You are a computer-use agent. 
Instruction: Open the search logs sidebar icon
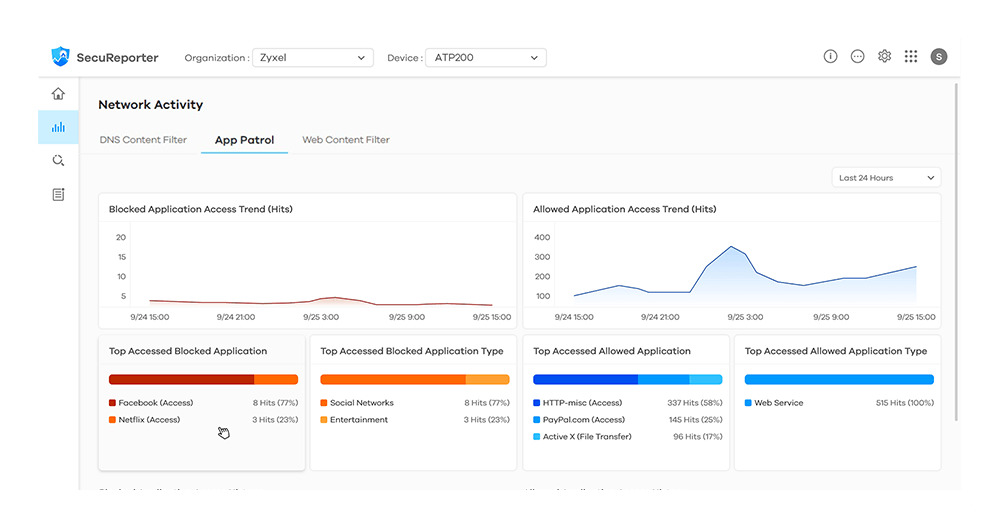pyautogui.click(x=58, y=161)
